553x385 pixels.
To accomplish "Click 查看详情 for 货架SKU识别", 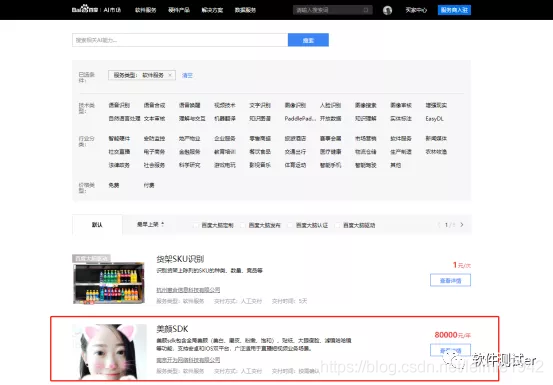I will [450, 280].
